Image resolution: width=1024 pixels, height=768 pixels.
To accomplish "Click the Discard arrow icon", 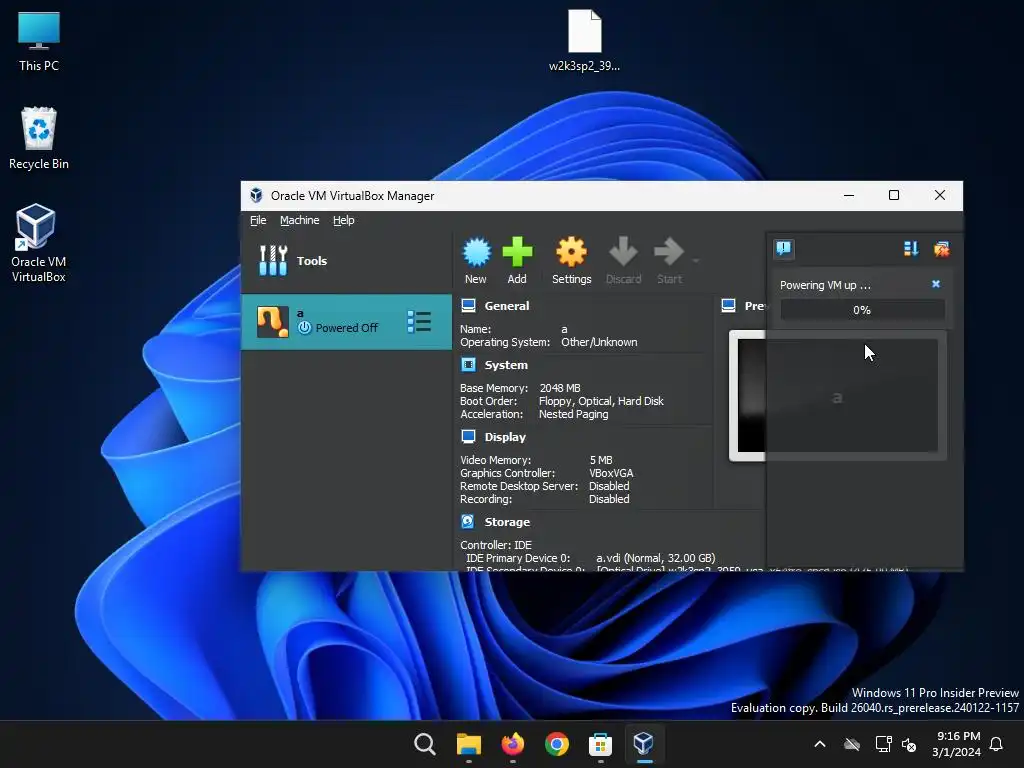I will (623, 253).
